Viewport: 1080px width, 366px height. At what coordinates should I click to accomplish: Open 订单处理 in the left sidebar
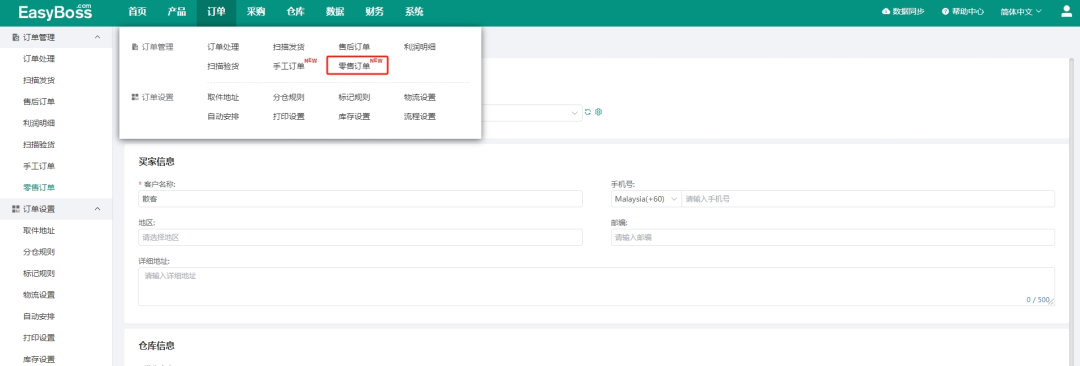click(39, 59)
